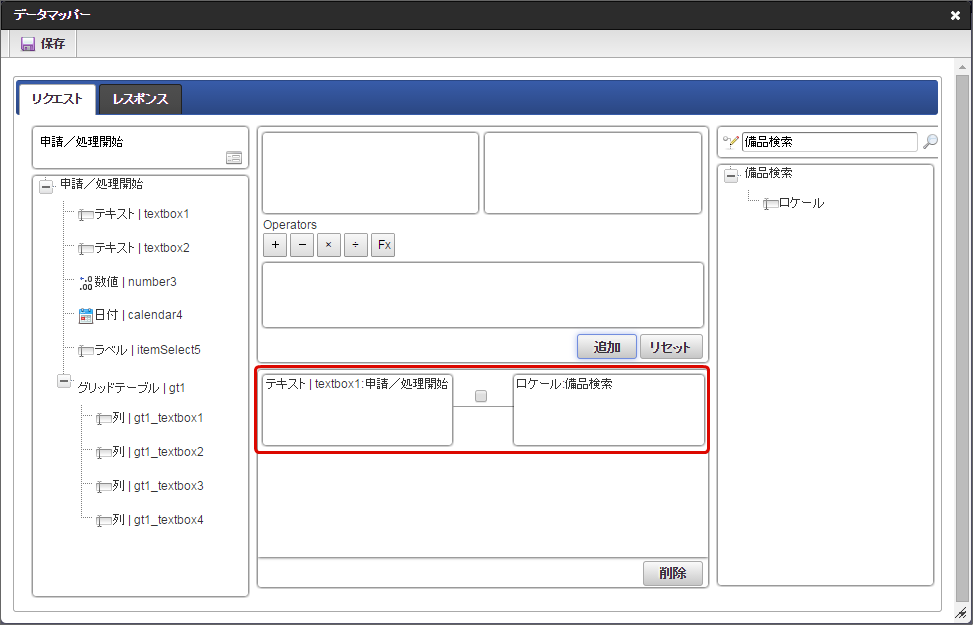The height and width of the screenshot is (625, 973).
Task: Click the リセット button
Action: point(671,347)
